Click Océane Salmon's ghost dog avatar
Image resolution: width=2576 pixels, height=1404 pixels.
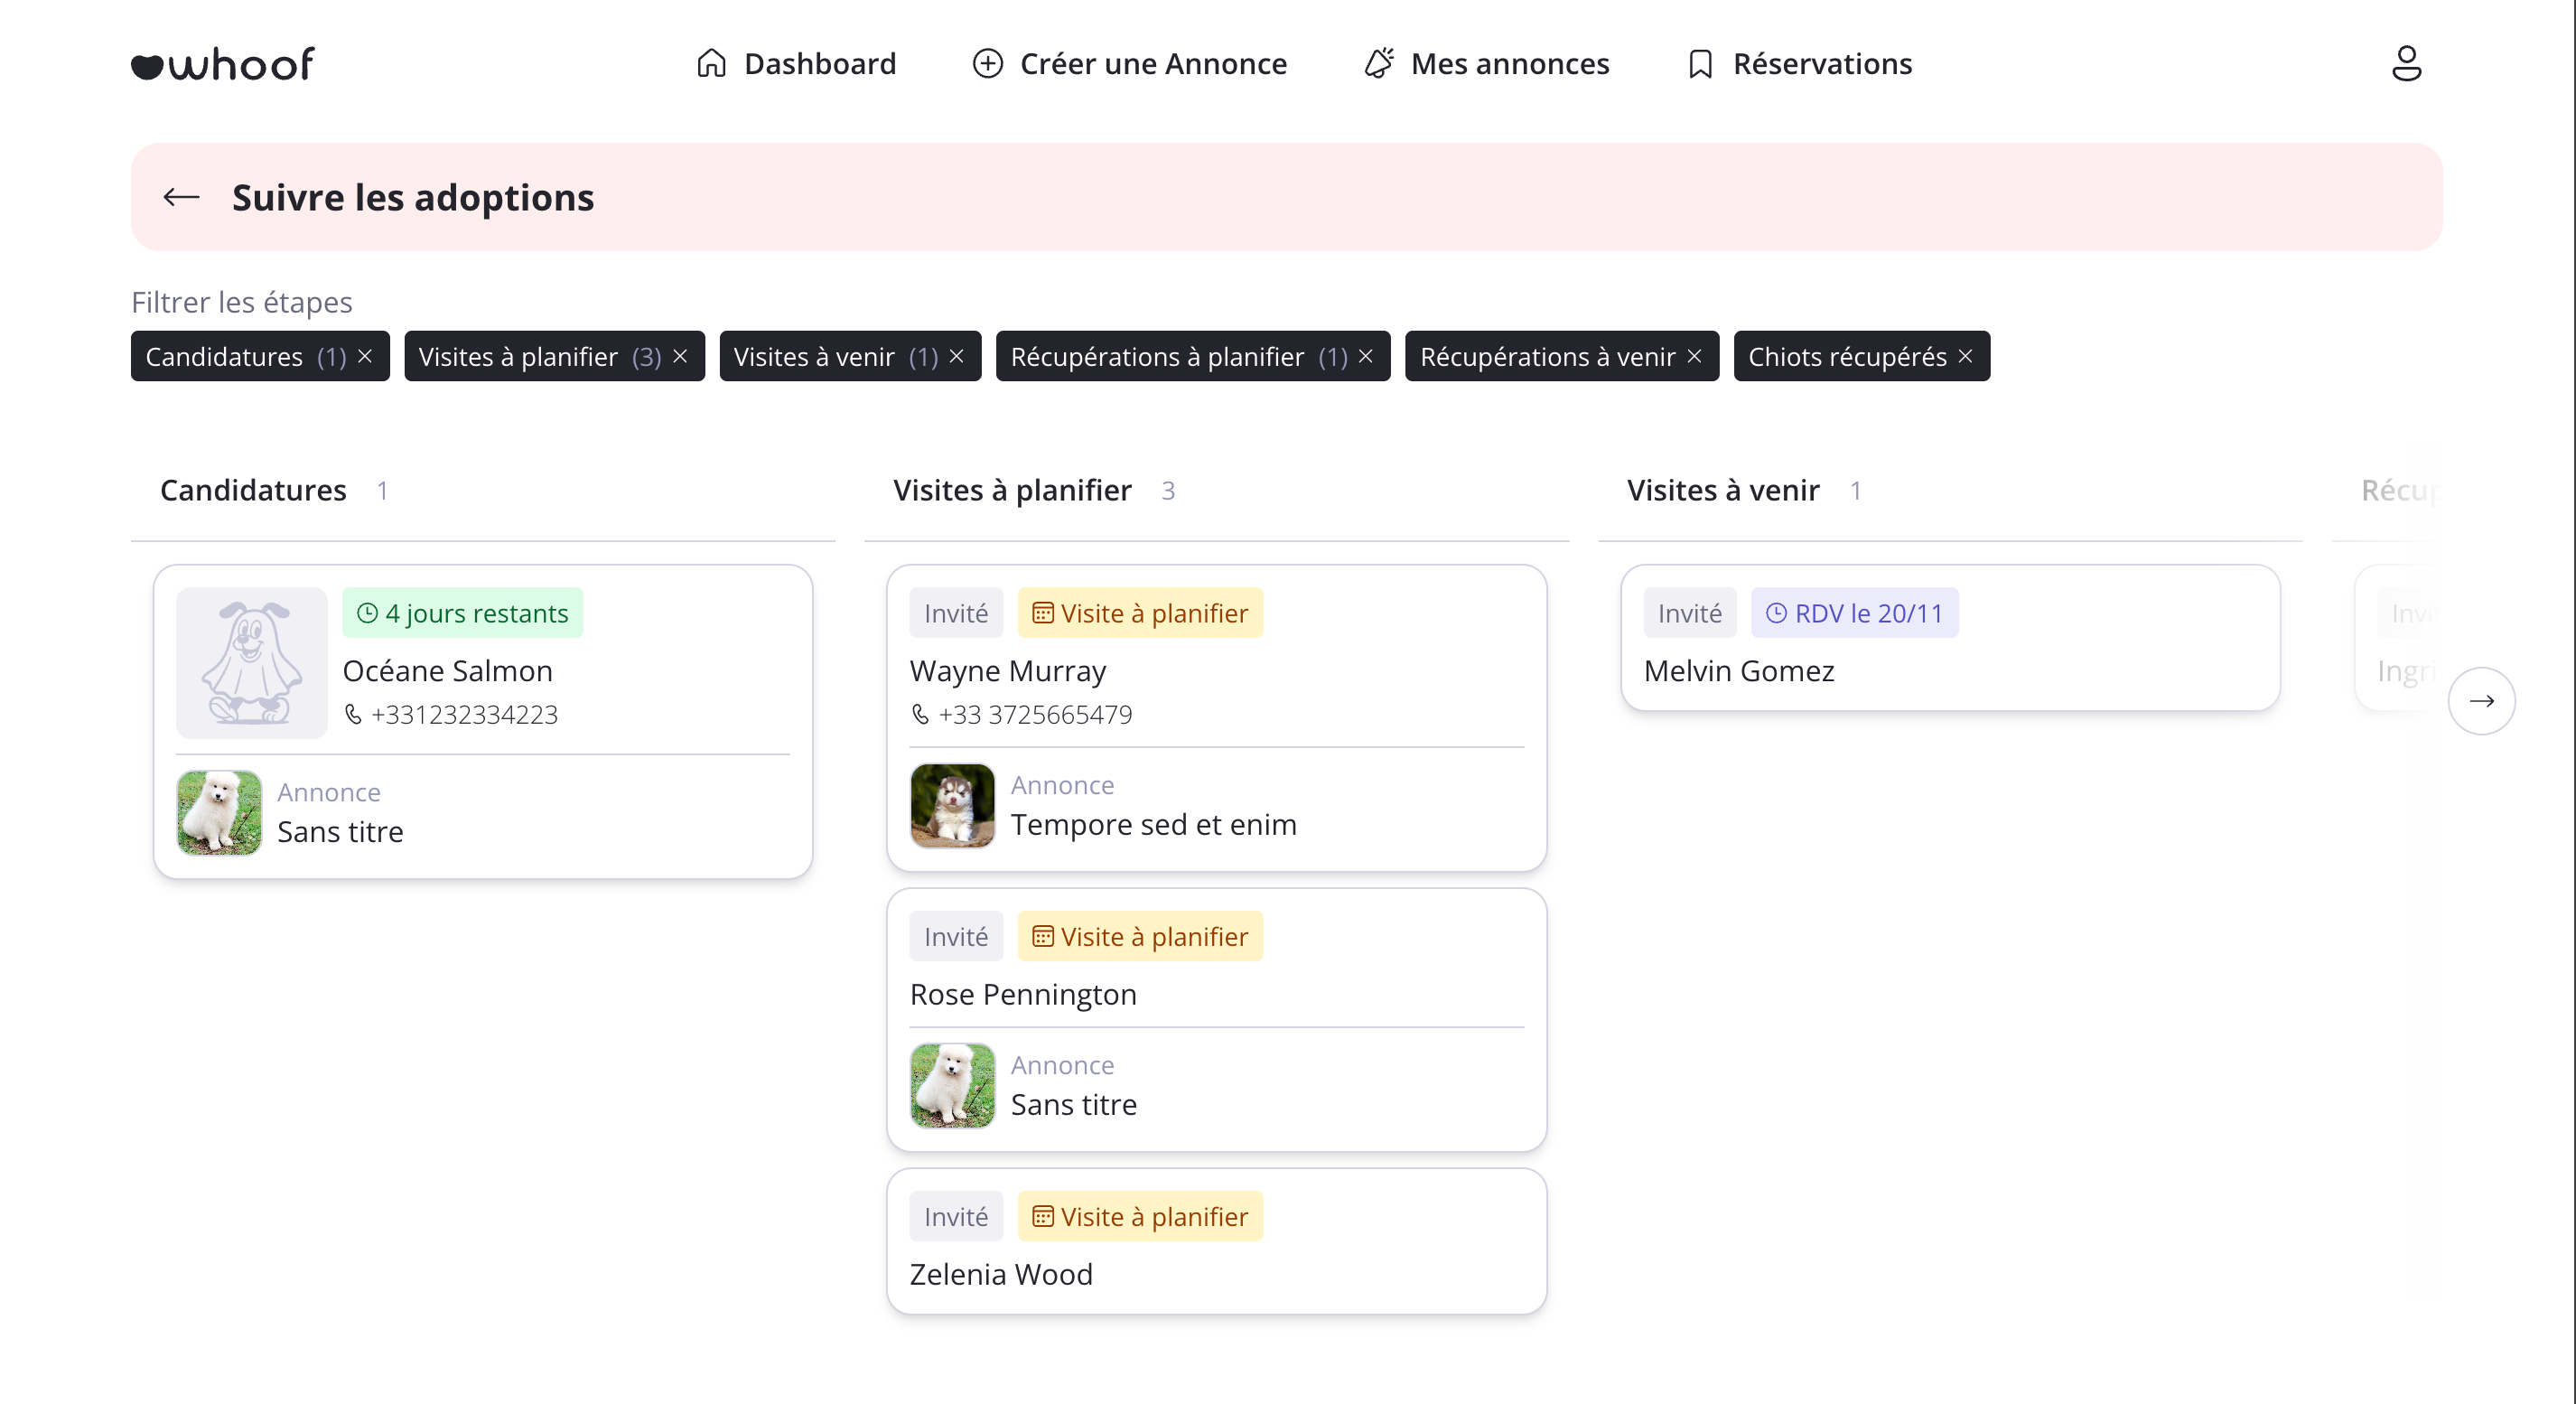[x=251, y=662]
